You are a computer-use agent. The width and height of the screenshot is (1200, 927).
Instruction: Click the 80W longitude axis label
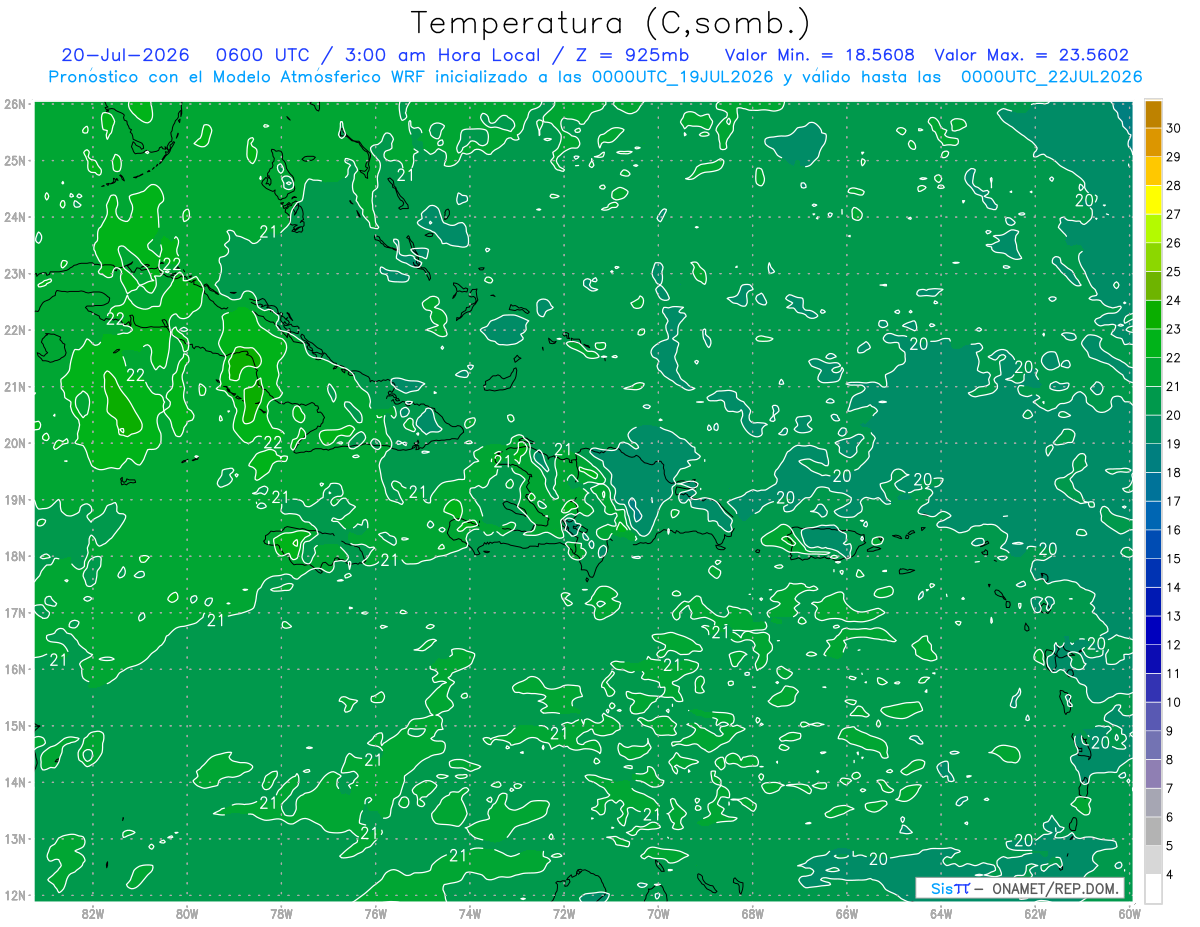187,912
